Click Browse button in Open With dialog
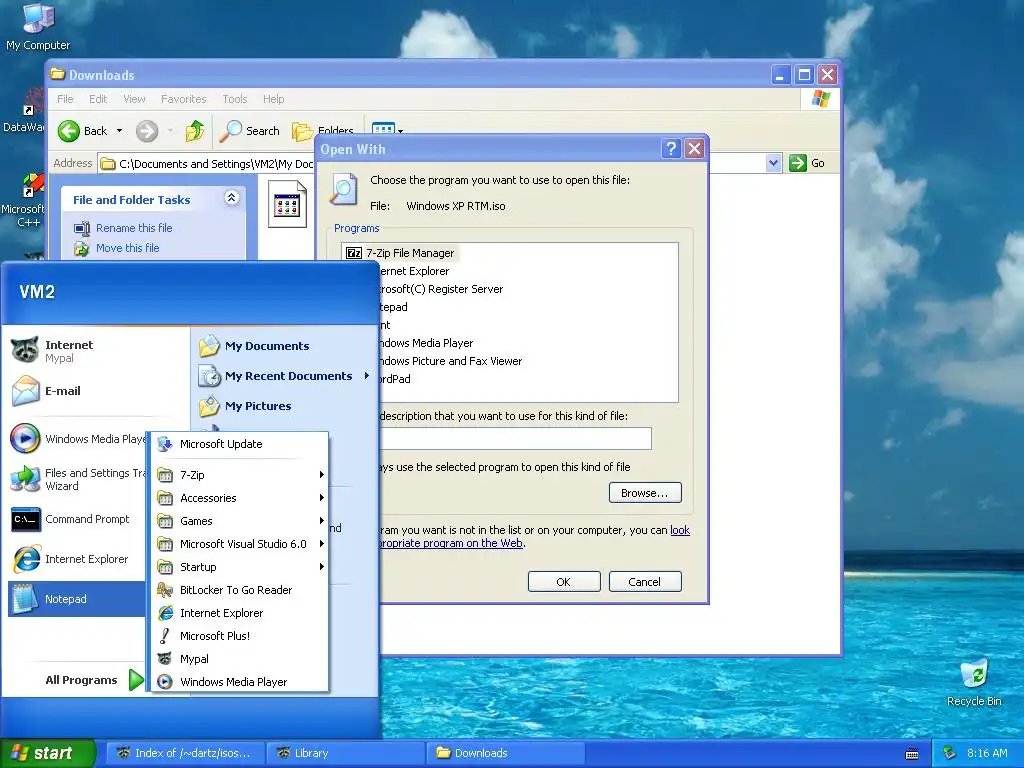The width and height of the screenshot is (1024, 768). (x=645, y=493)
